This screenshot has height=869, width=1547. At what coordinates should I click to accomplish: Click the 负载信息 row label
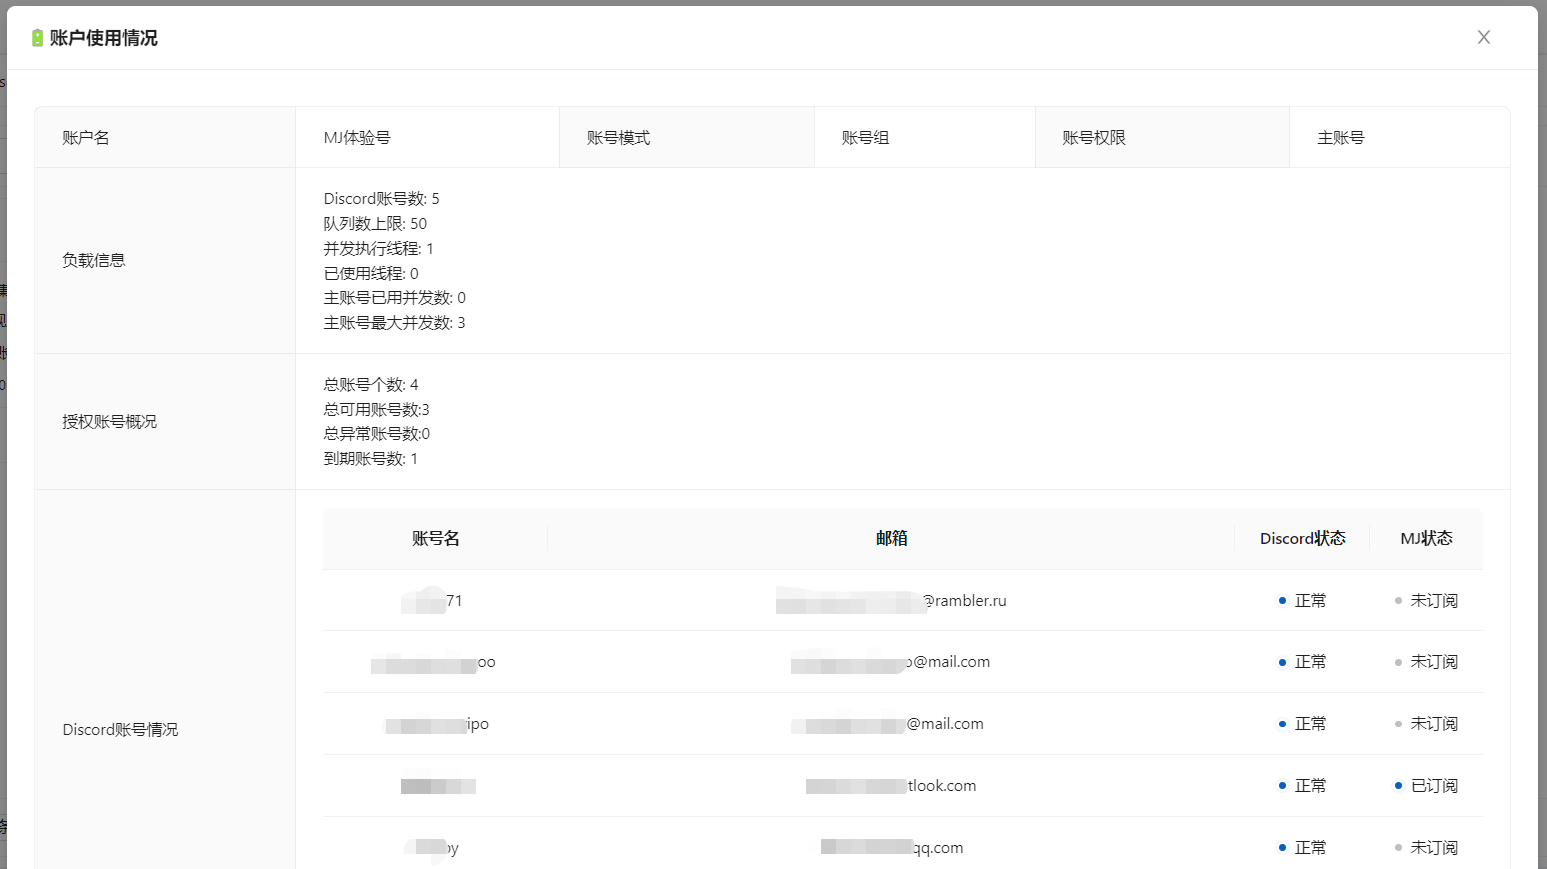pyautogui.click(x=94, y=260)
